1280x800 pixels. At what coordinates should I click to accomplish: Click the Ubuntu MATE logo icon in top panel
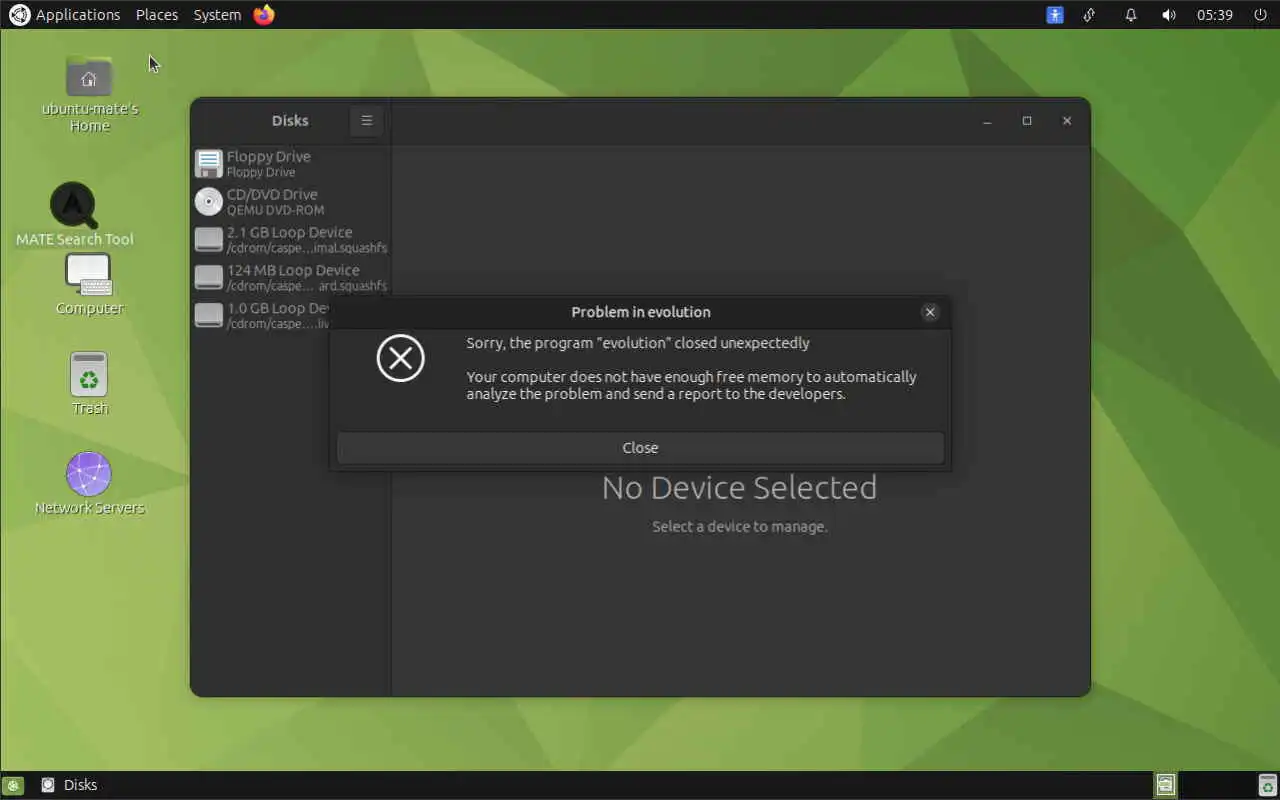tap(19, 15)
